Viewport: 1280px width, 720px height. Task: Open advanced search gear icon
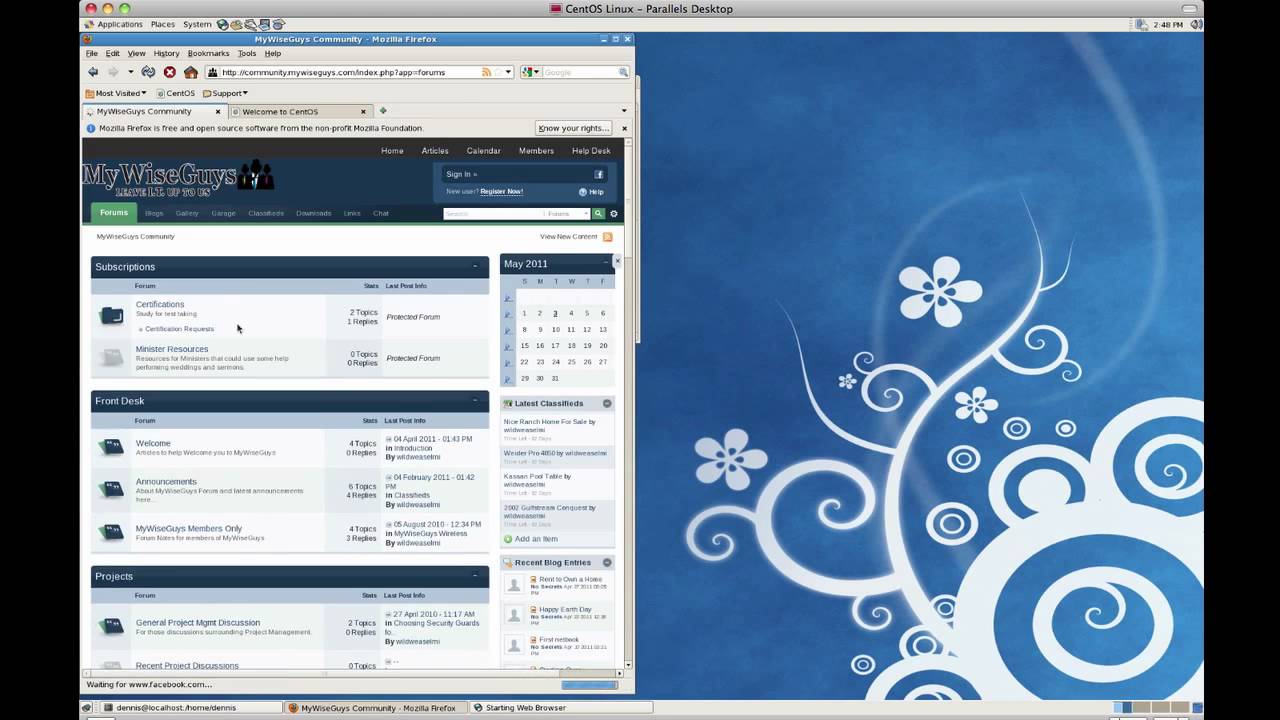pos(614,213)
